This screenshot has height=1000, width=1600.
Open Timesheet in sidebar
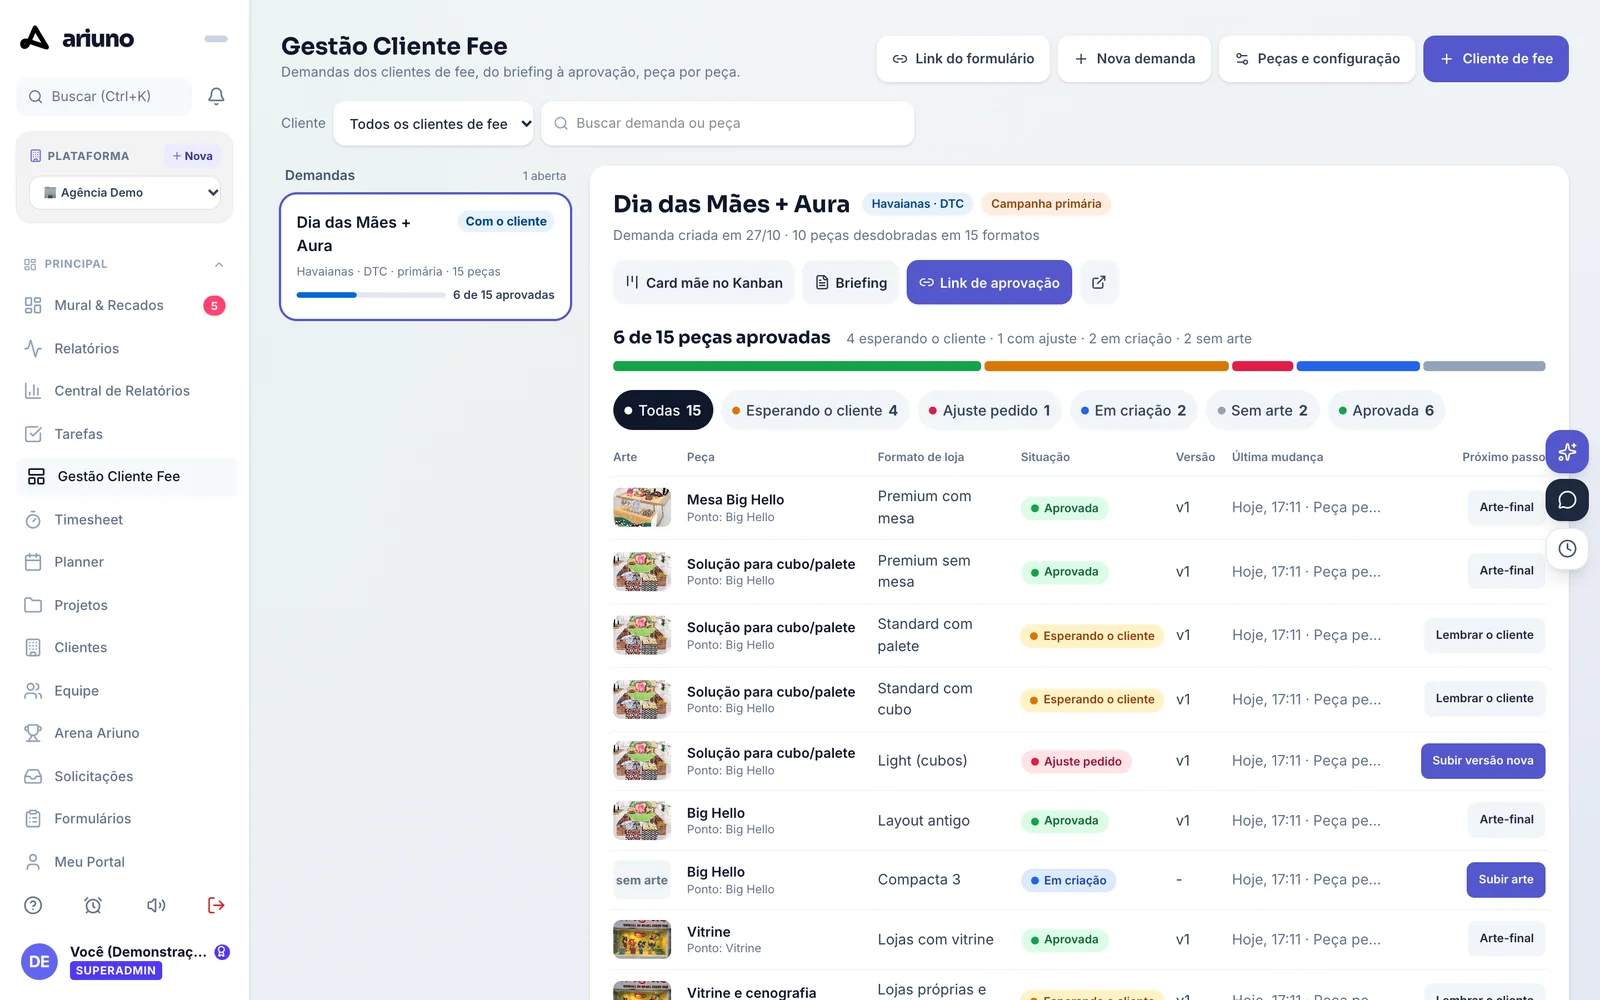coord(126,520)
